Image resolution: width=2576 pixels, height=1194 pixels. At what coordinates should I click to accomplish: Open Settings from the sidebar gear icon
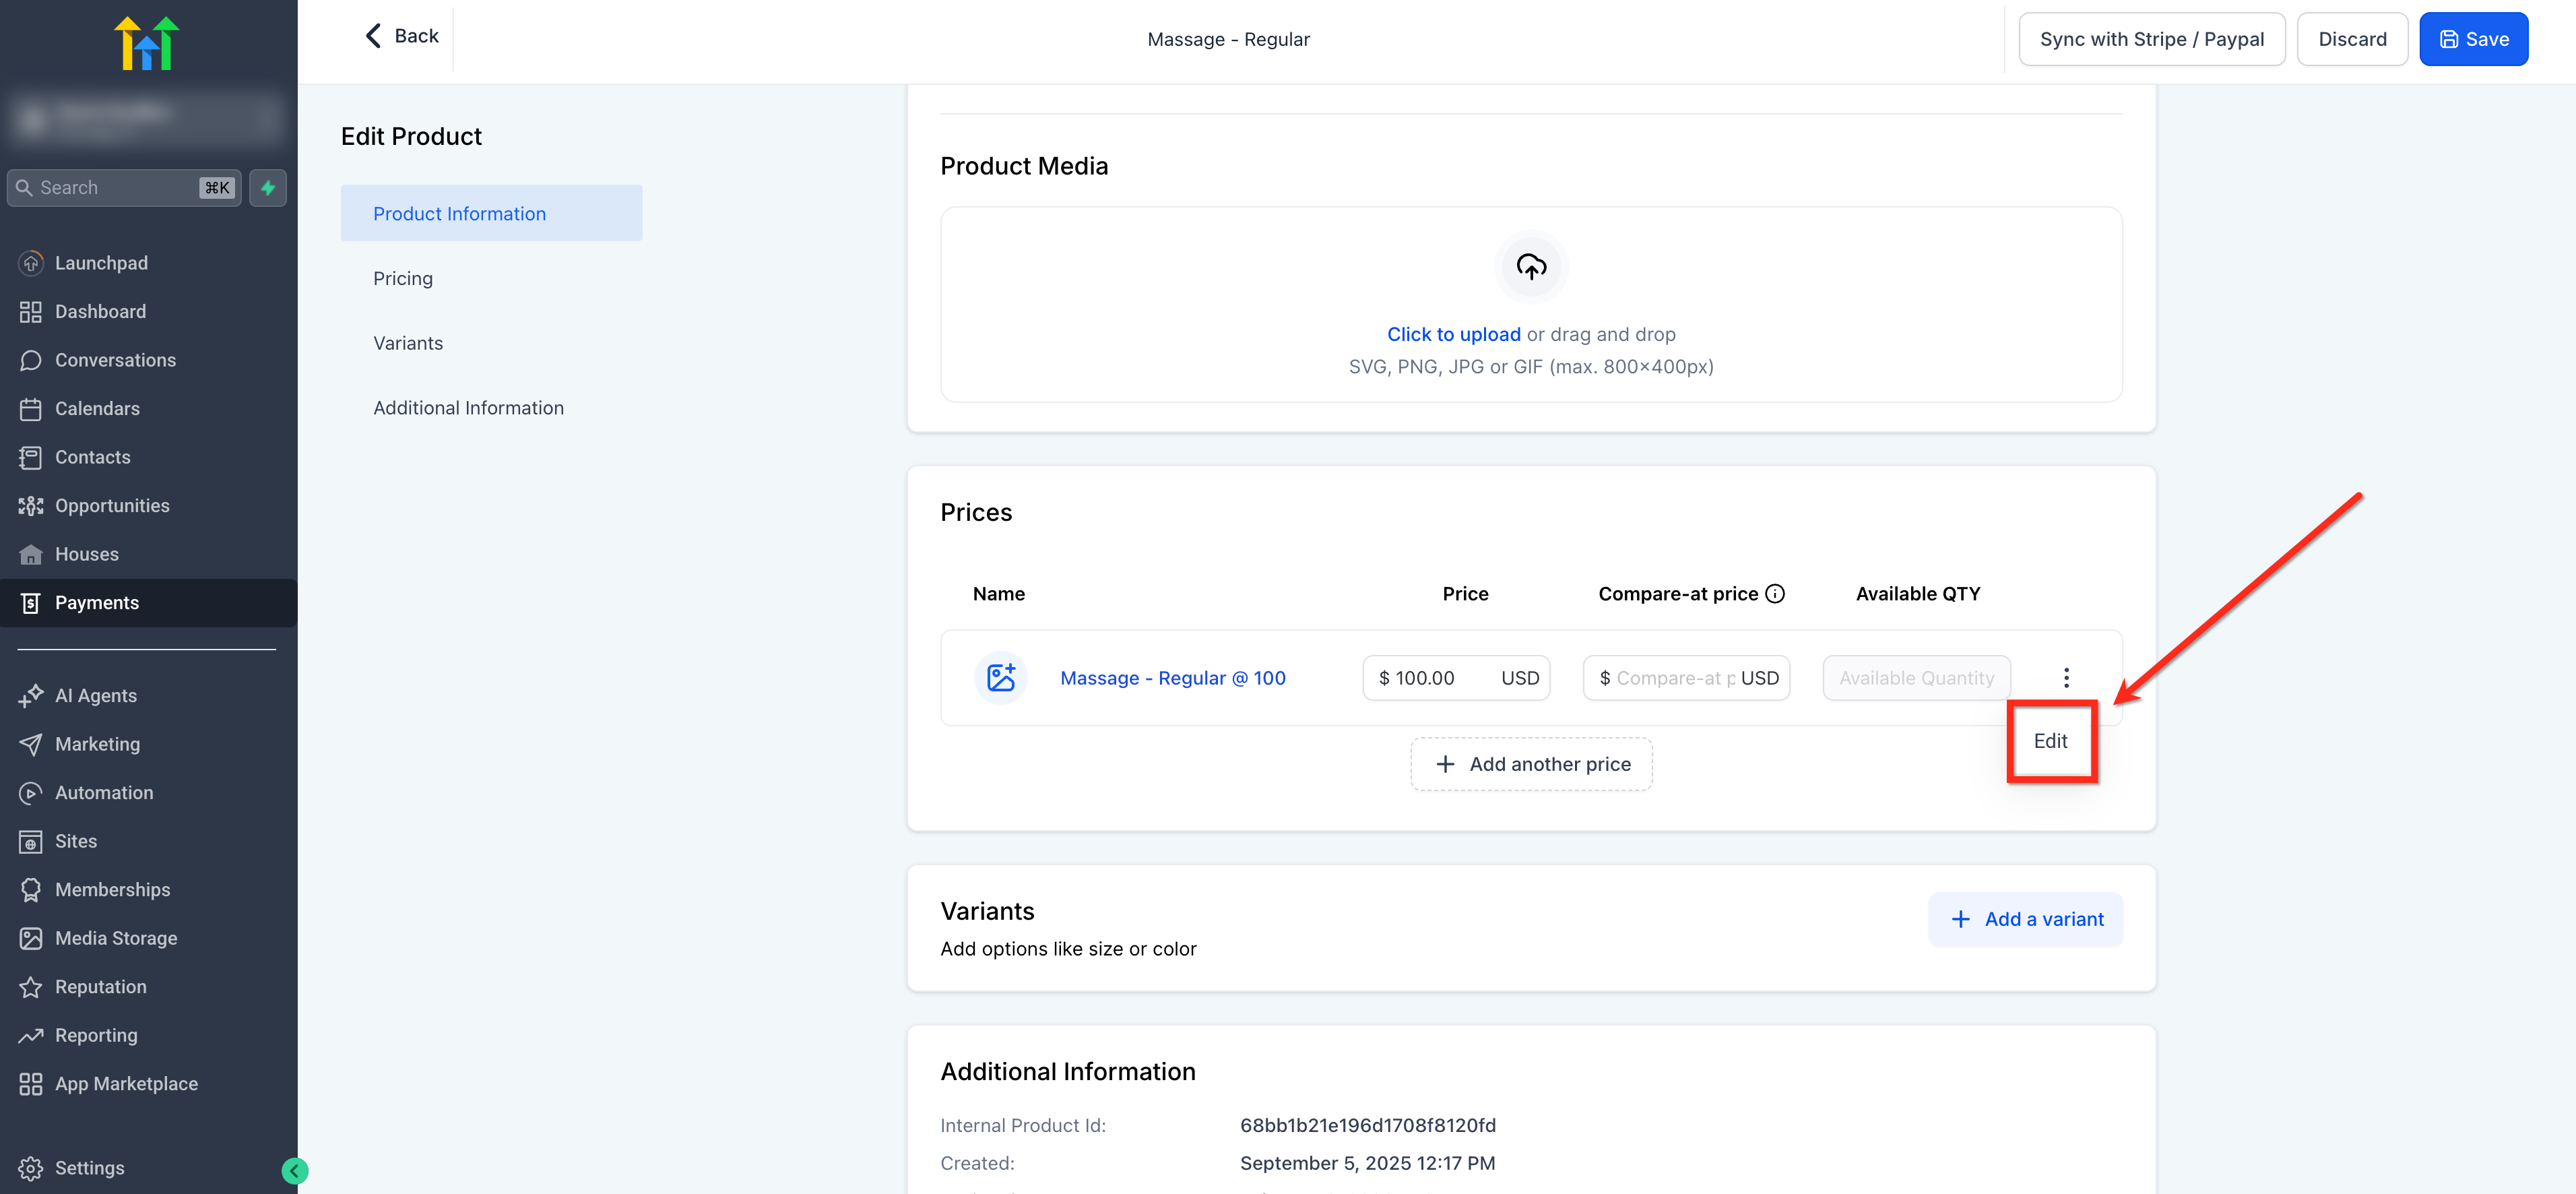pos(31,1168)
